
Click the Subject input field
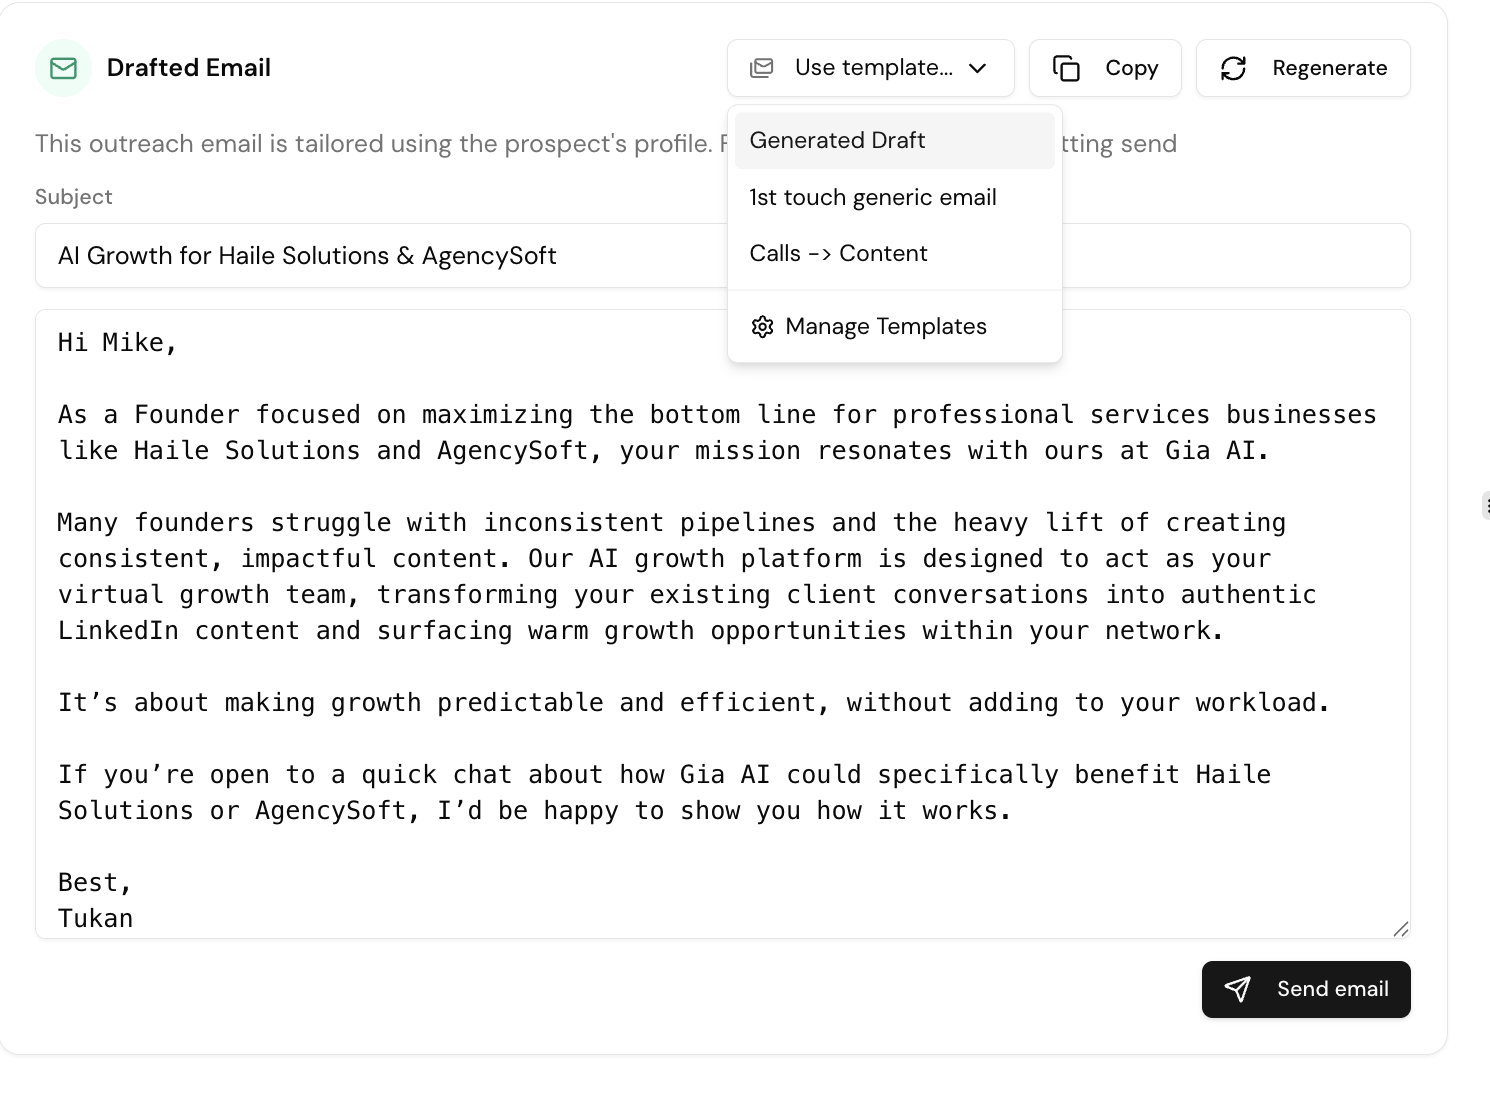tap(400, 255)
